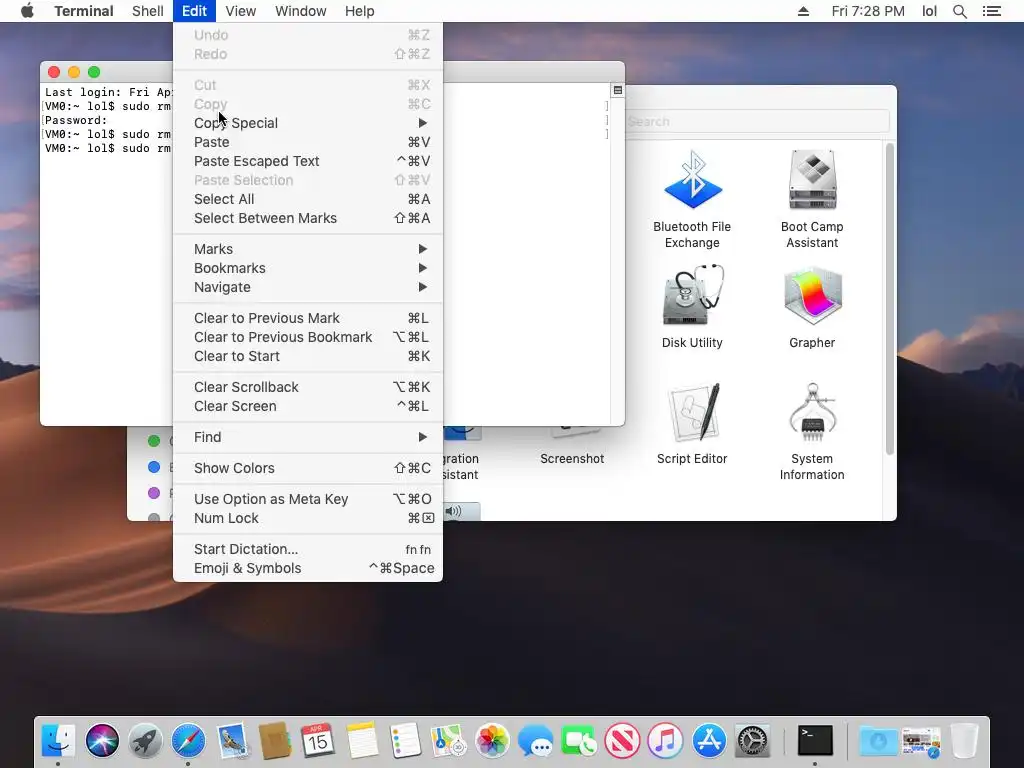Open System Preferences from the Dock
Viewport: 1024px width, 768px height.
click(752, 741)
